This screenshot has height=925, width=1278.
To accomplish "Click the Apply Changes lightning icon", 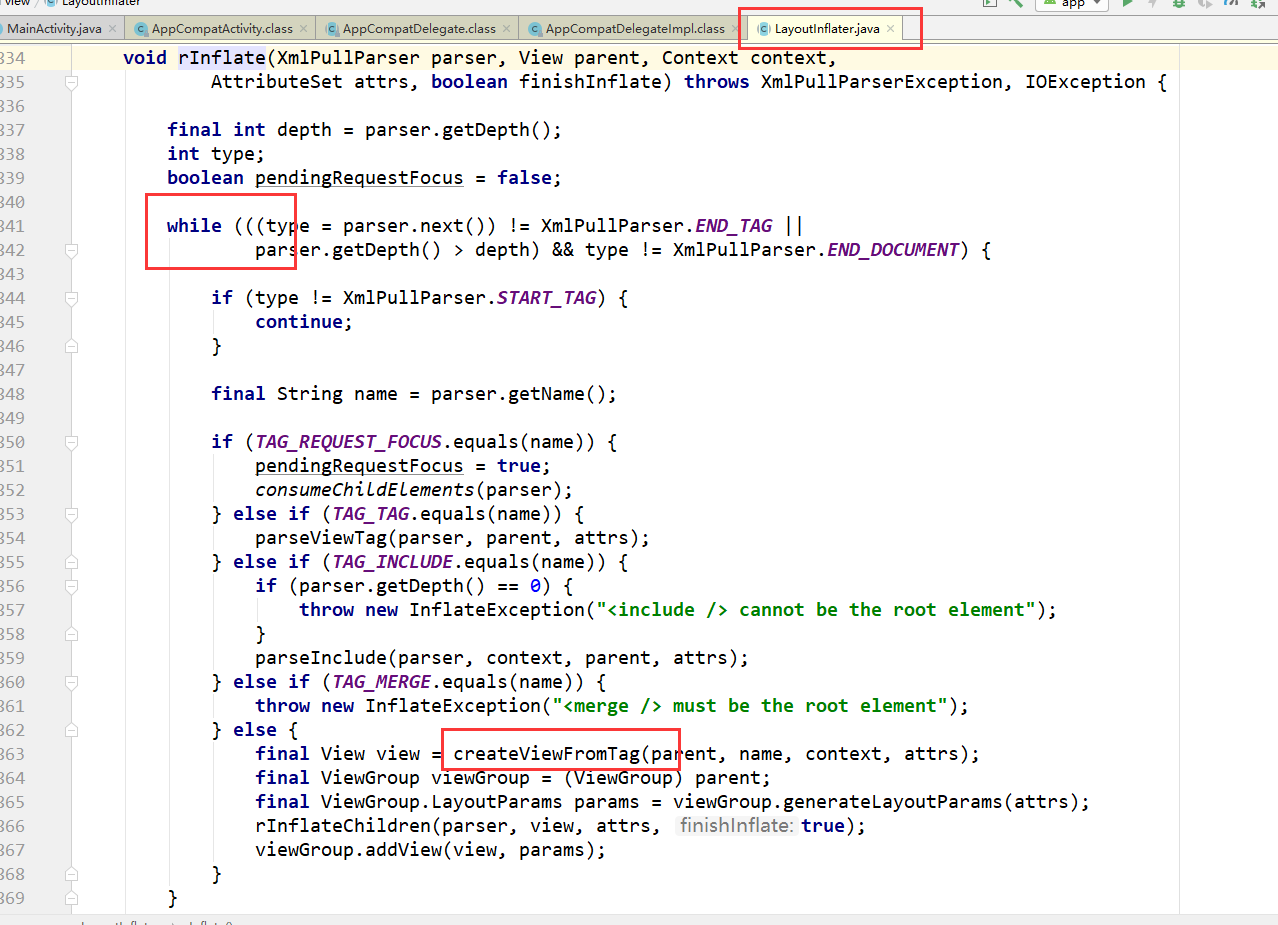I will pos(1152,4).
